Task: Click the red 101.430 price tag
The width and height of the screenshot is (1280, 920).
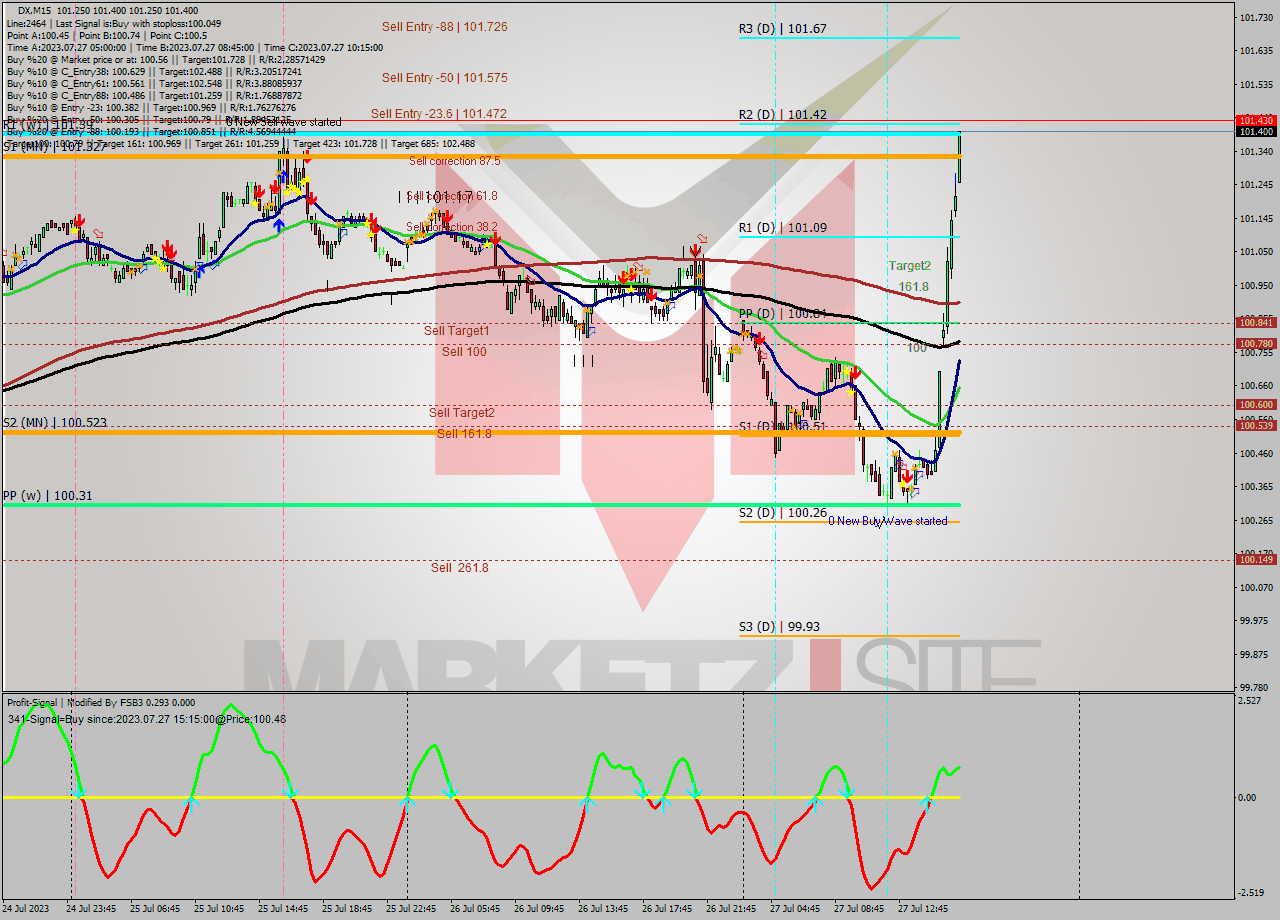Action: (1256, 120)
